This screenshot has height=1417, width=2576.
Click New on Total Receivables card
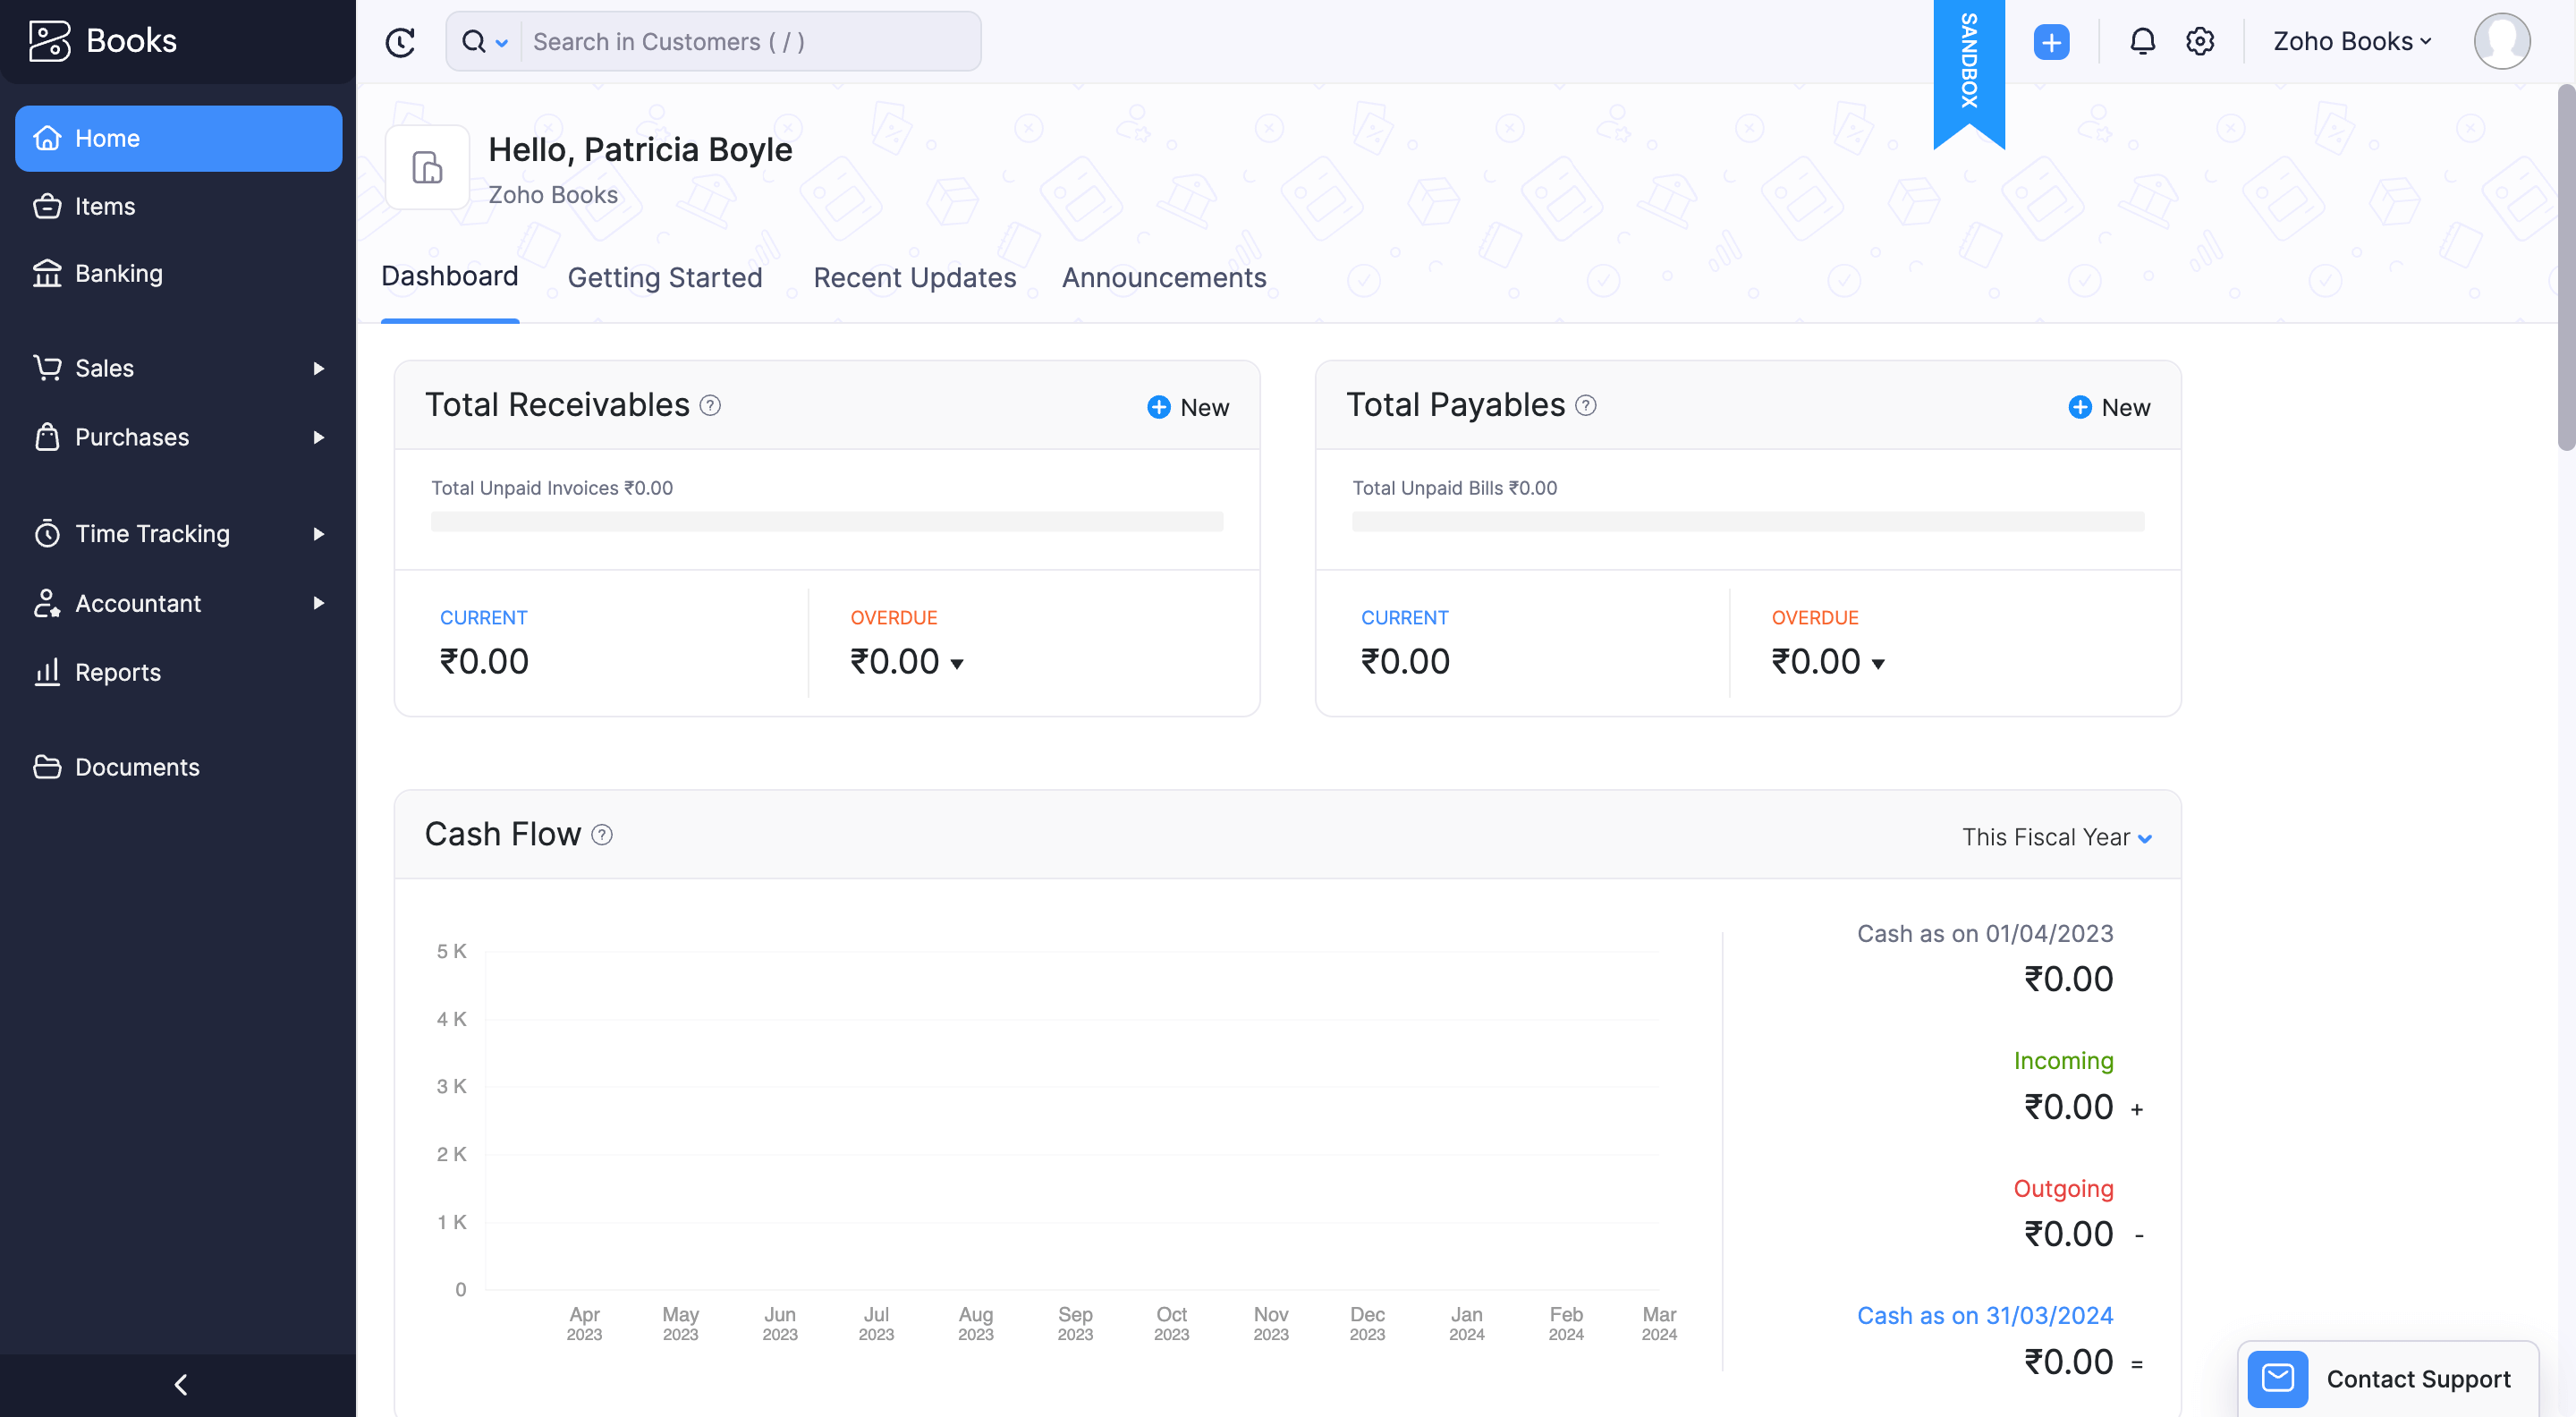[1187, 406]
